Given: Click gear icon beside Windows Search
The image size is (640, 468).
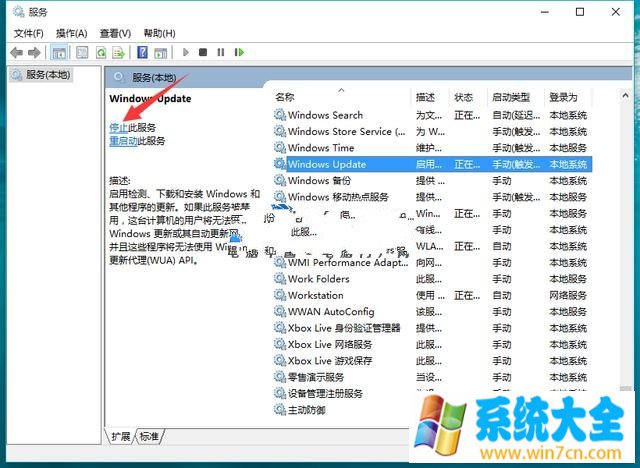Looking at the screenshot, I should 280,115.
